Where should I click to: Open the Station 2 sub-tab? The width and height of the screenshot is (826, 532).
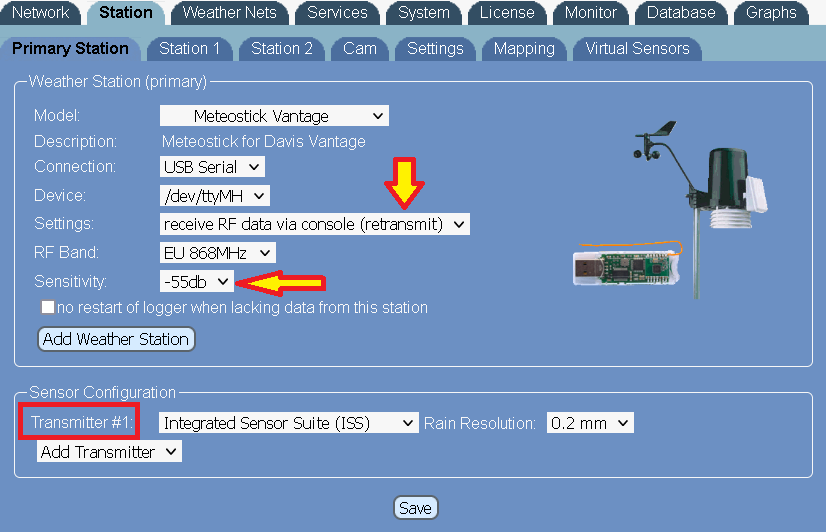coord(281,48)
